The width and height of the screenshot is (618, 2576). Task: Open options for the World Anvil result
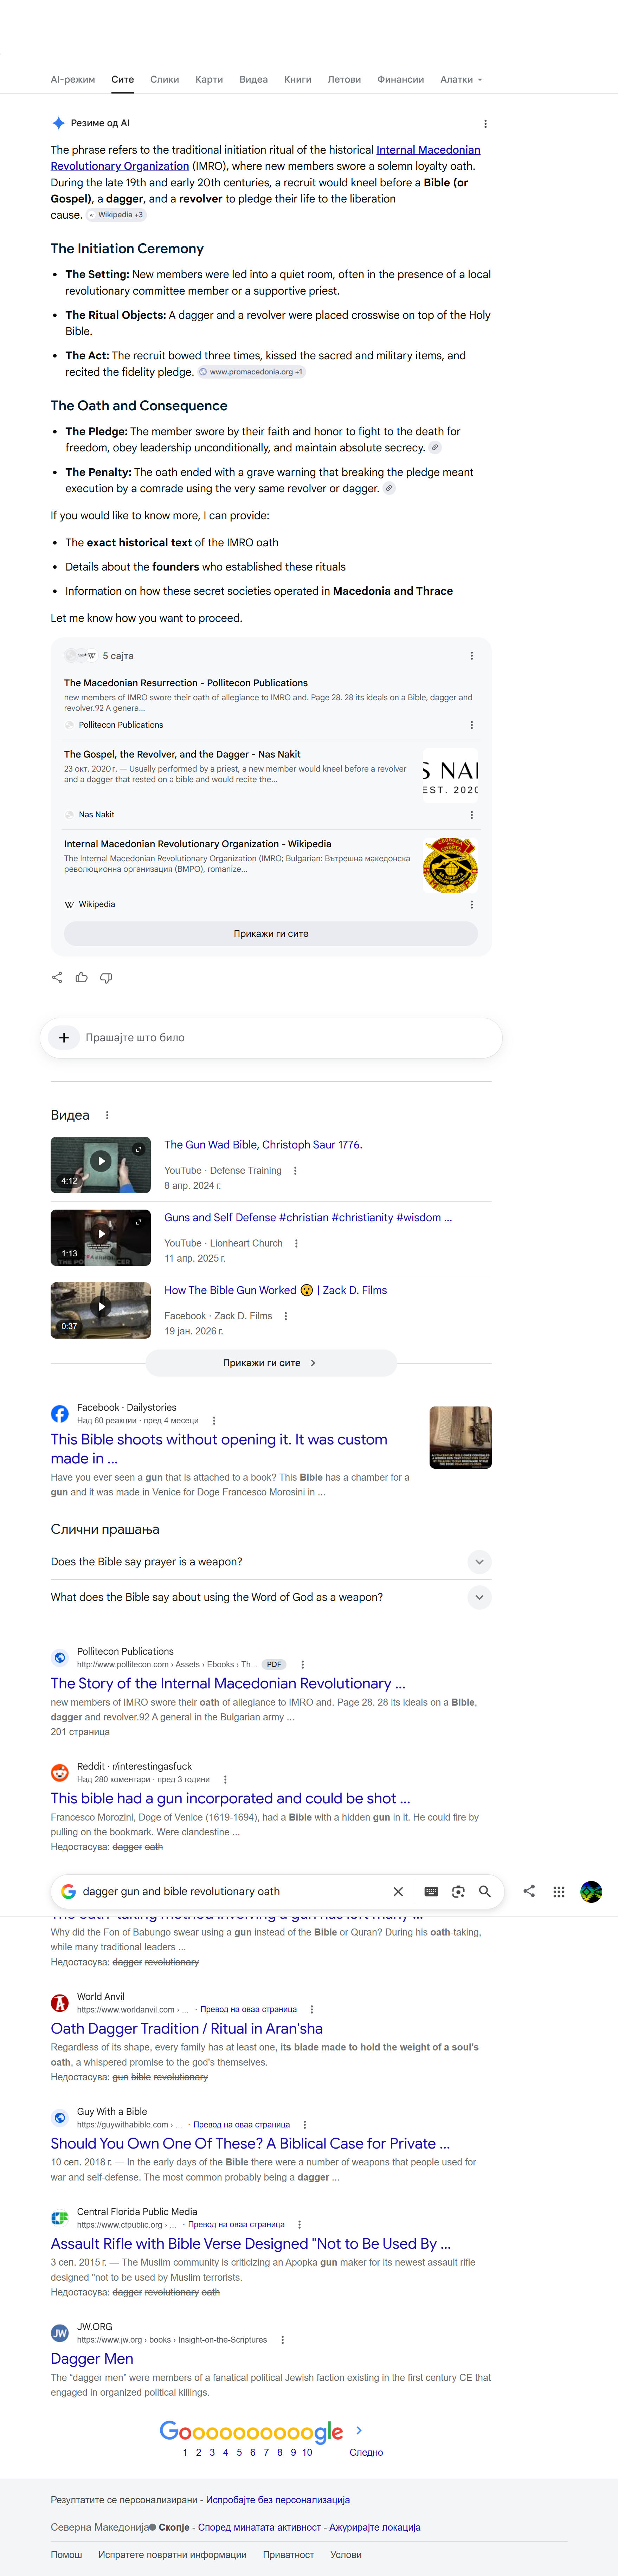(312, 2010)
